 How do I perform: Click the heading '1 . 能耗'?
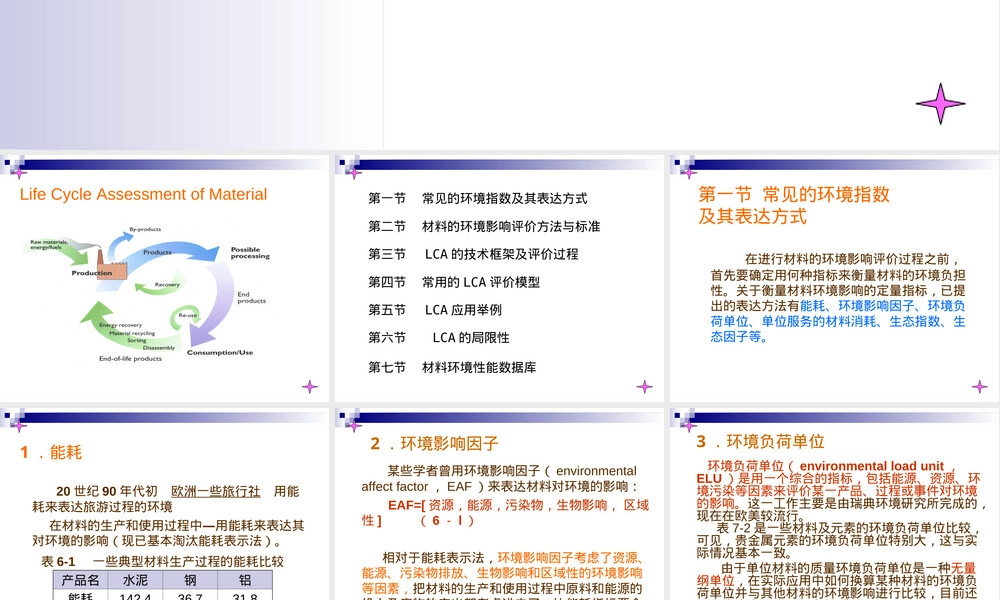pos(51,453)
